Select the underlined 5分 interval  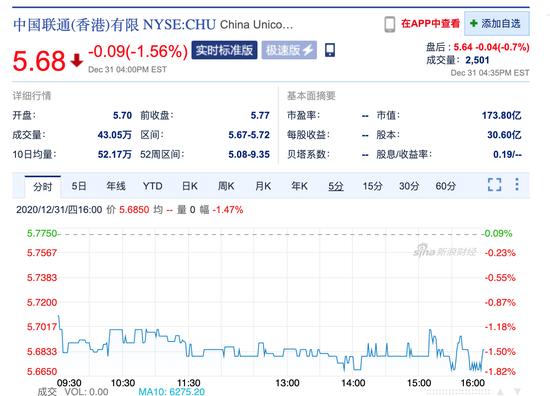[x=336, y=186]
